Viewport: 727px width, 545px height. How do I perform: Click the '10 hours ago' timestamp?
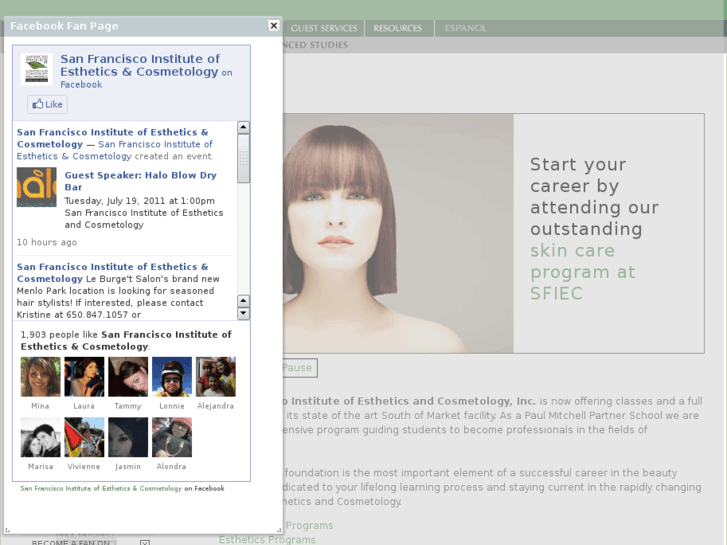[47, 242]
